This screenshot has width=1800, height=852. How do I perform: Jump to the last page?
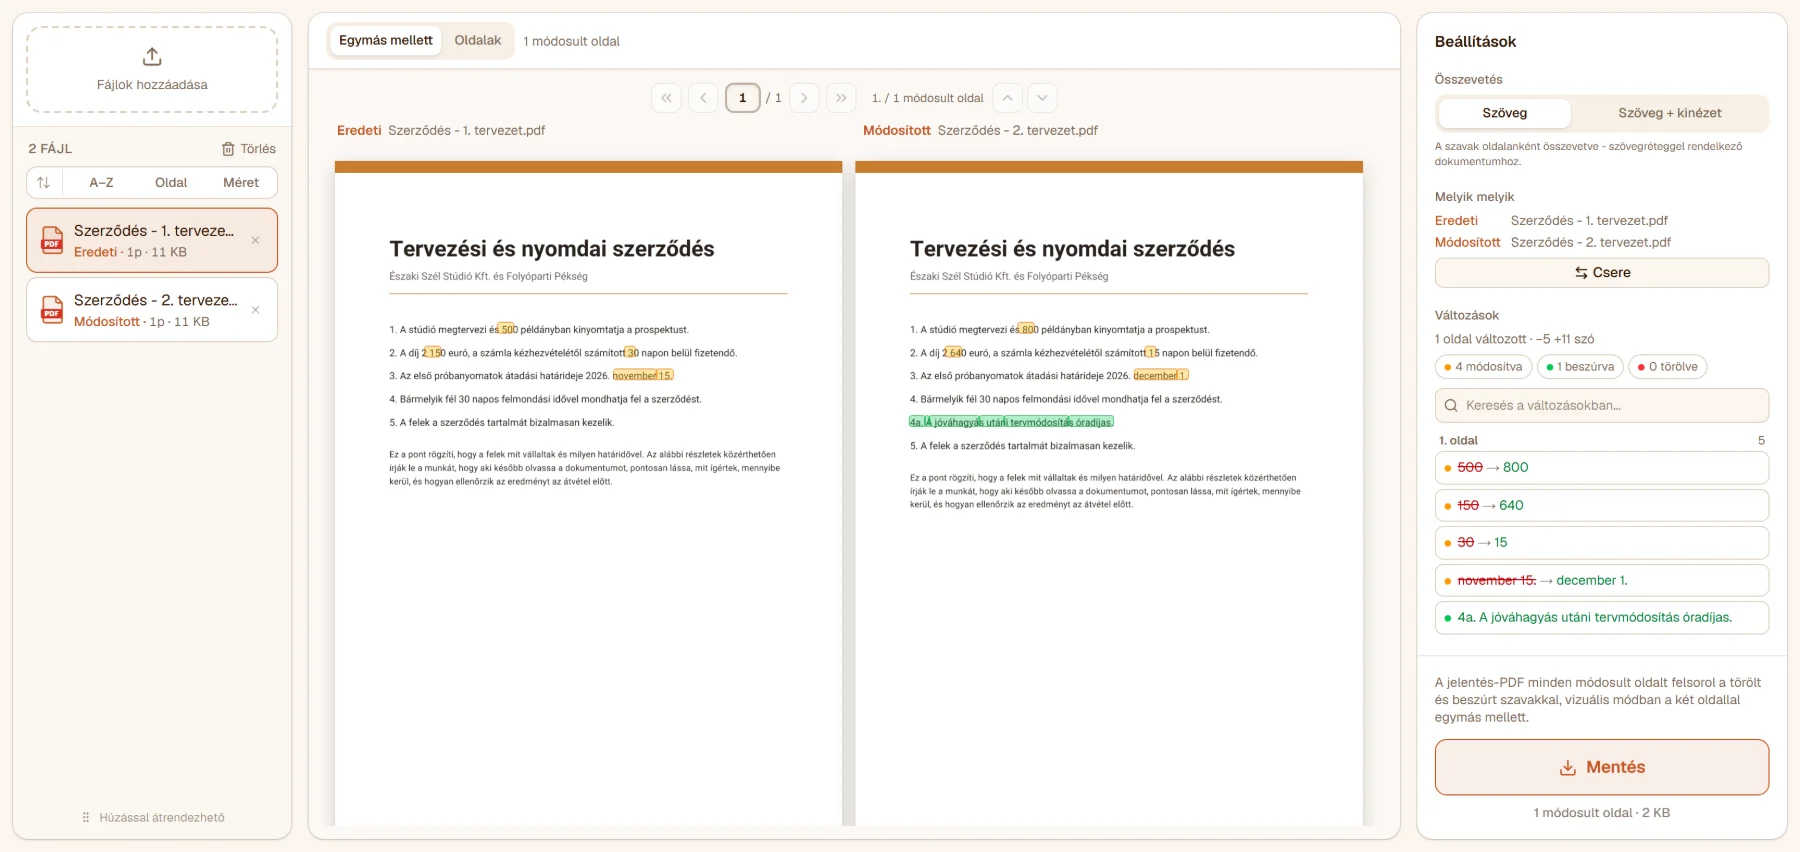coord(841,98)
